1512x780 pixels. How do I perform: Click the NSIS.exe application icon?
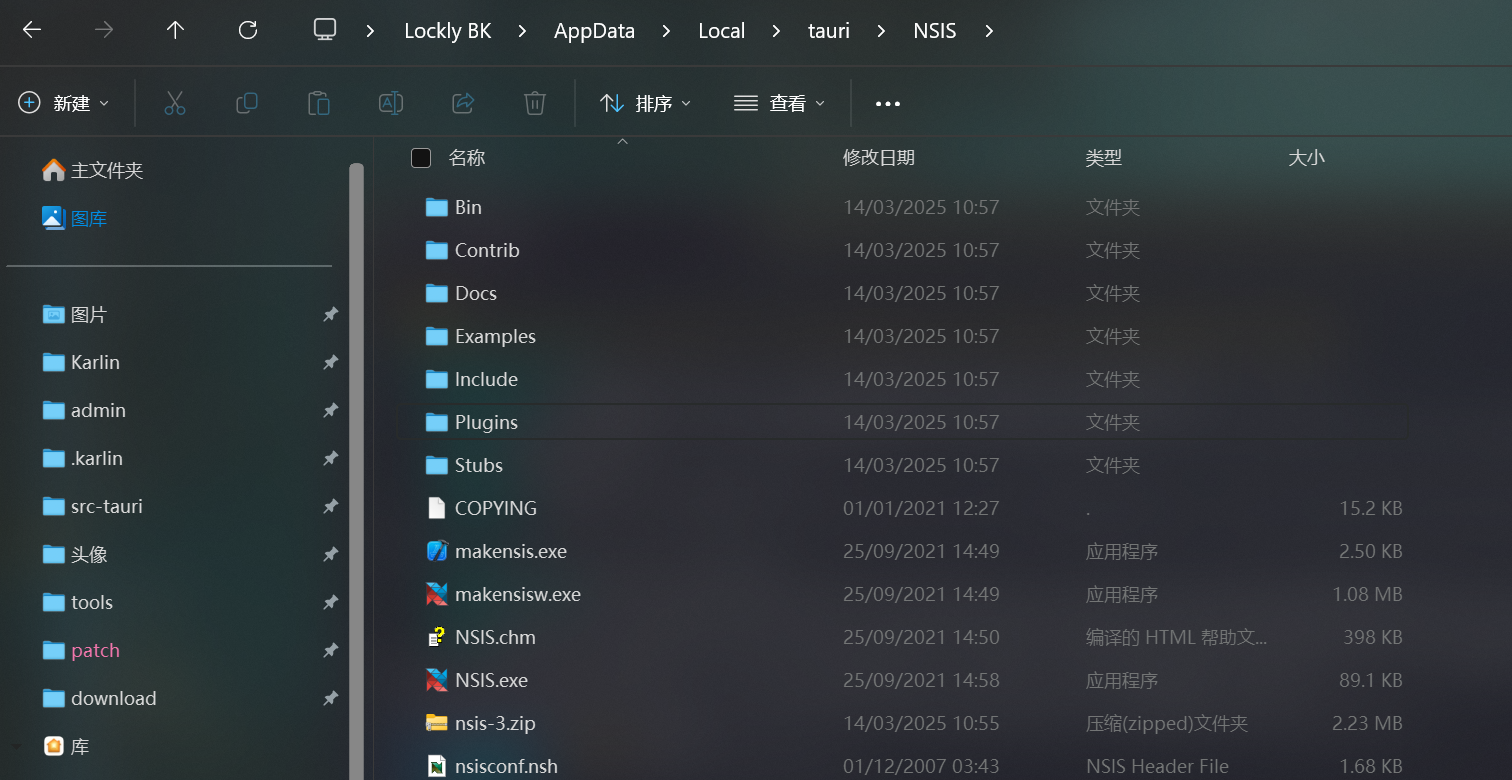[437, 680]
